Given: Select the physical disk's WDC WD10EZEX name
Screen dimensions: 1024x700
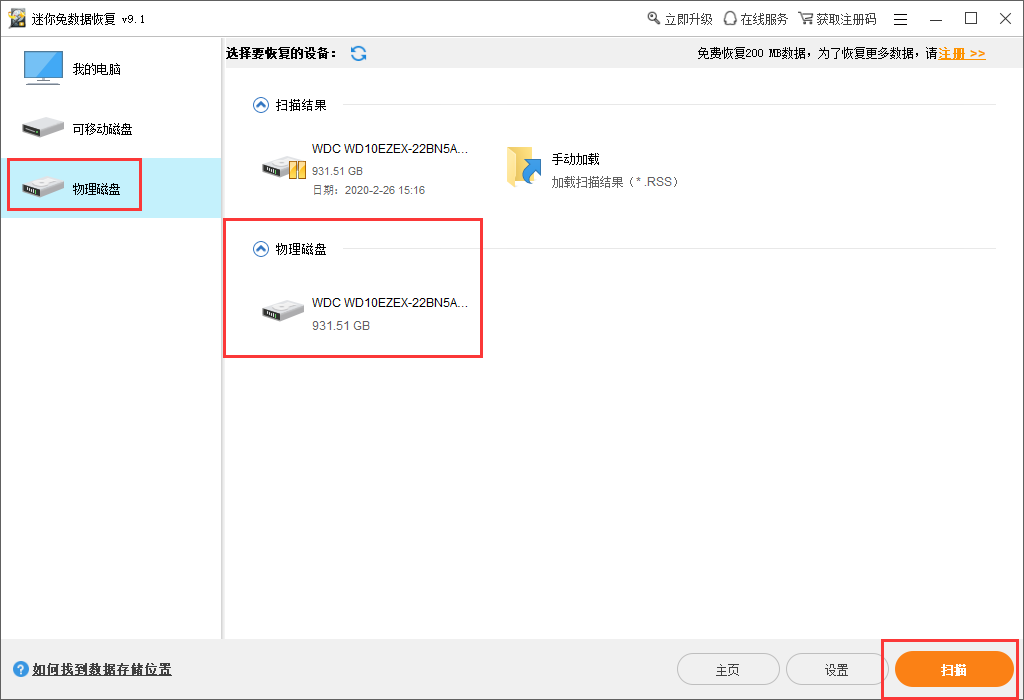Looking at the screenshot, I should (x=390, y=302).
